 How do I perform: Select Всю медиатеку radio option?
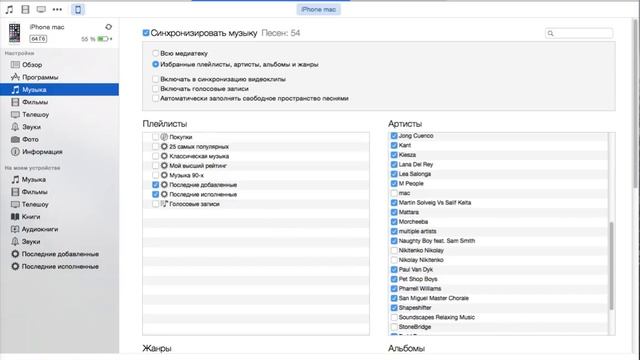(x=156, y=53)
